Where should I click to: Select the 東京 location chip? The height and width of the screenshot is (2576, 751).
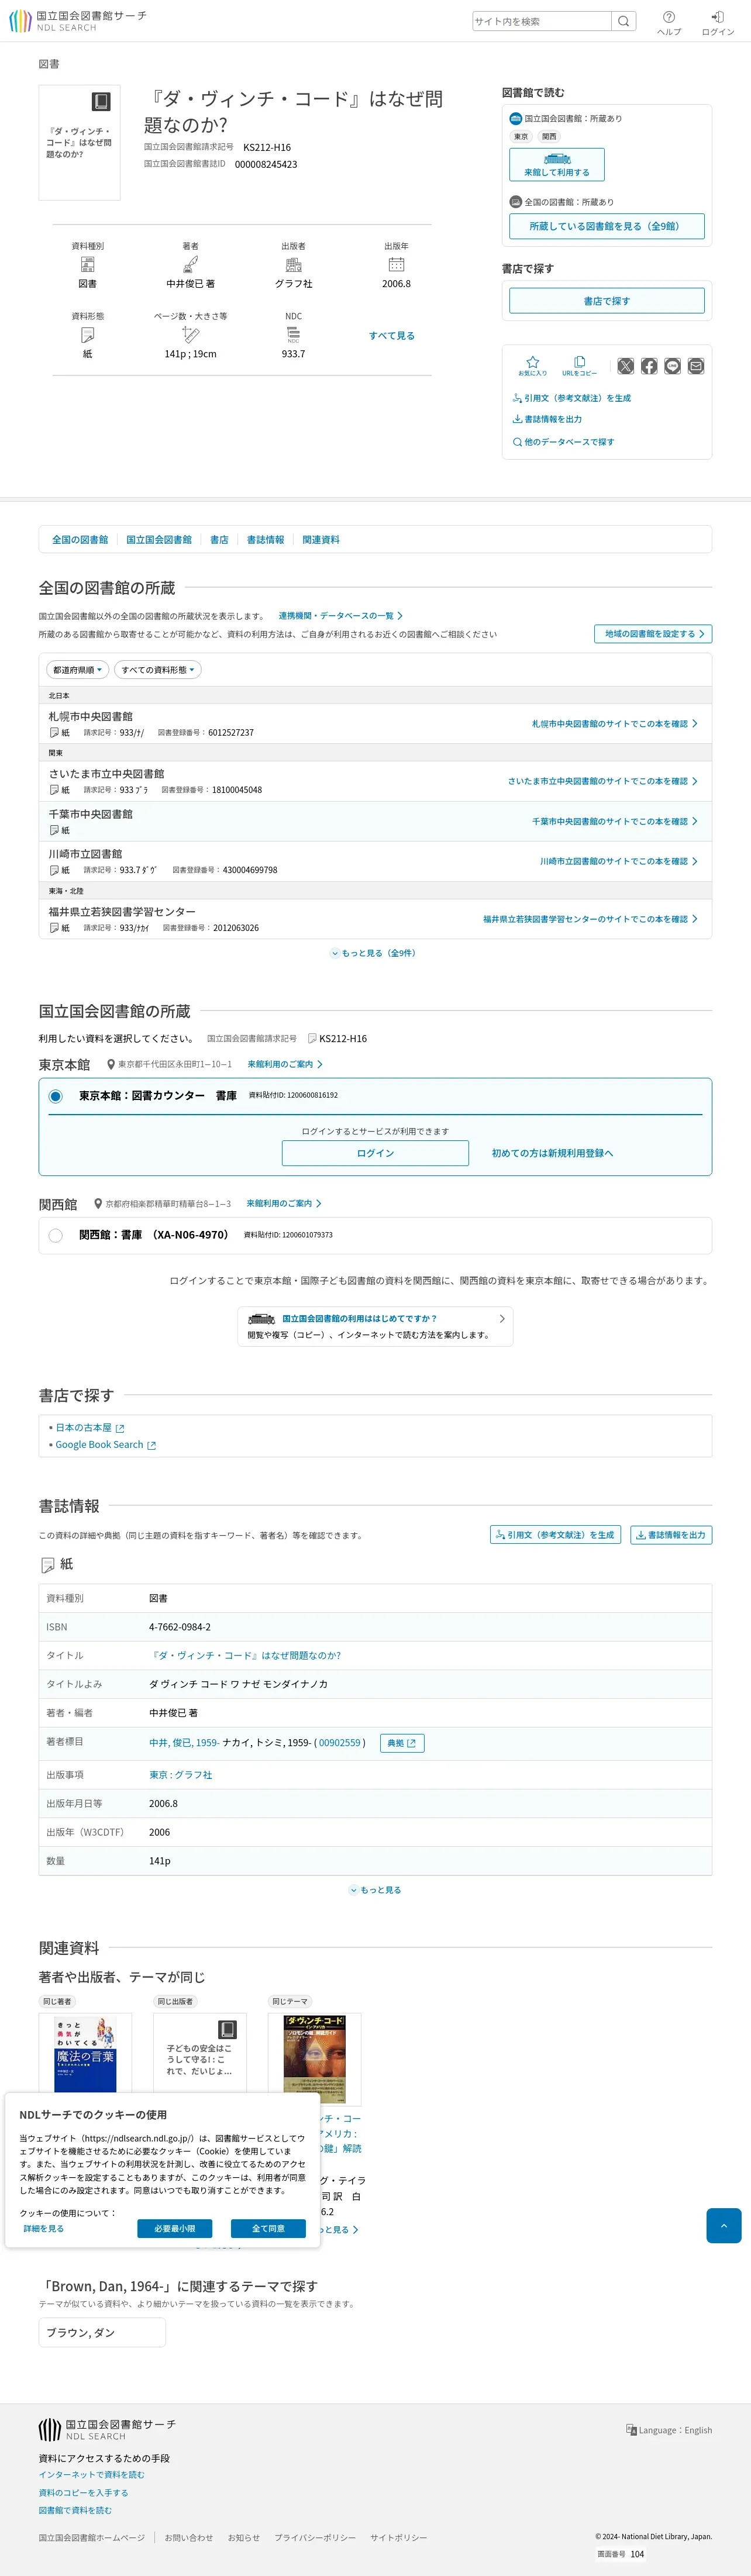(x=521, y=137)
